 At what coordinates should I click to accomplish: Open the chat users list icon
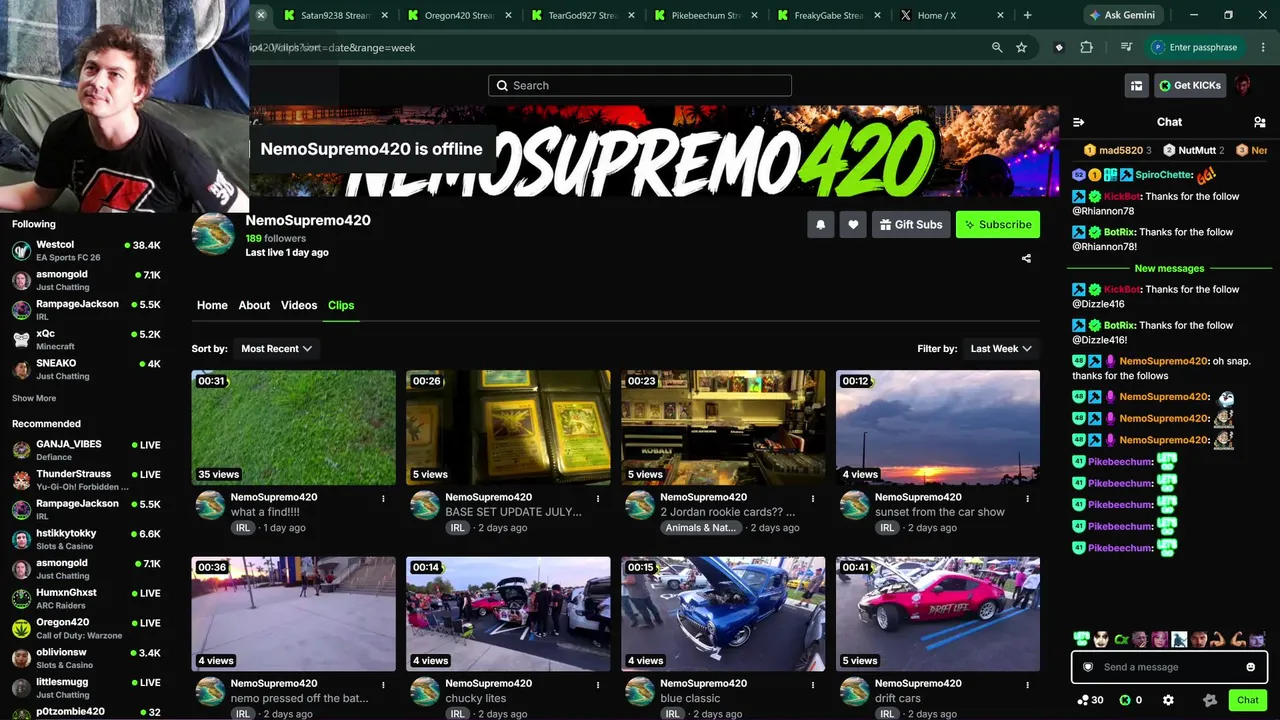1259,122
